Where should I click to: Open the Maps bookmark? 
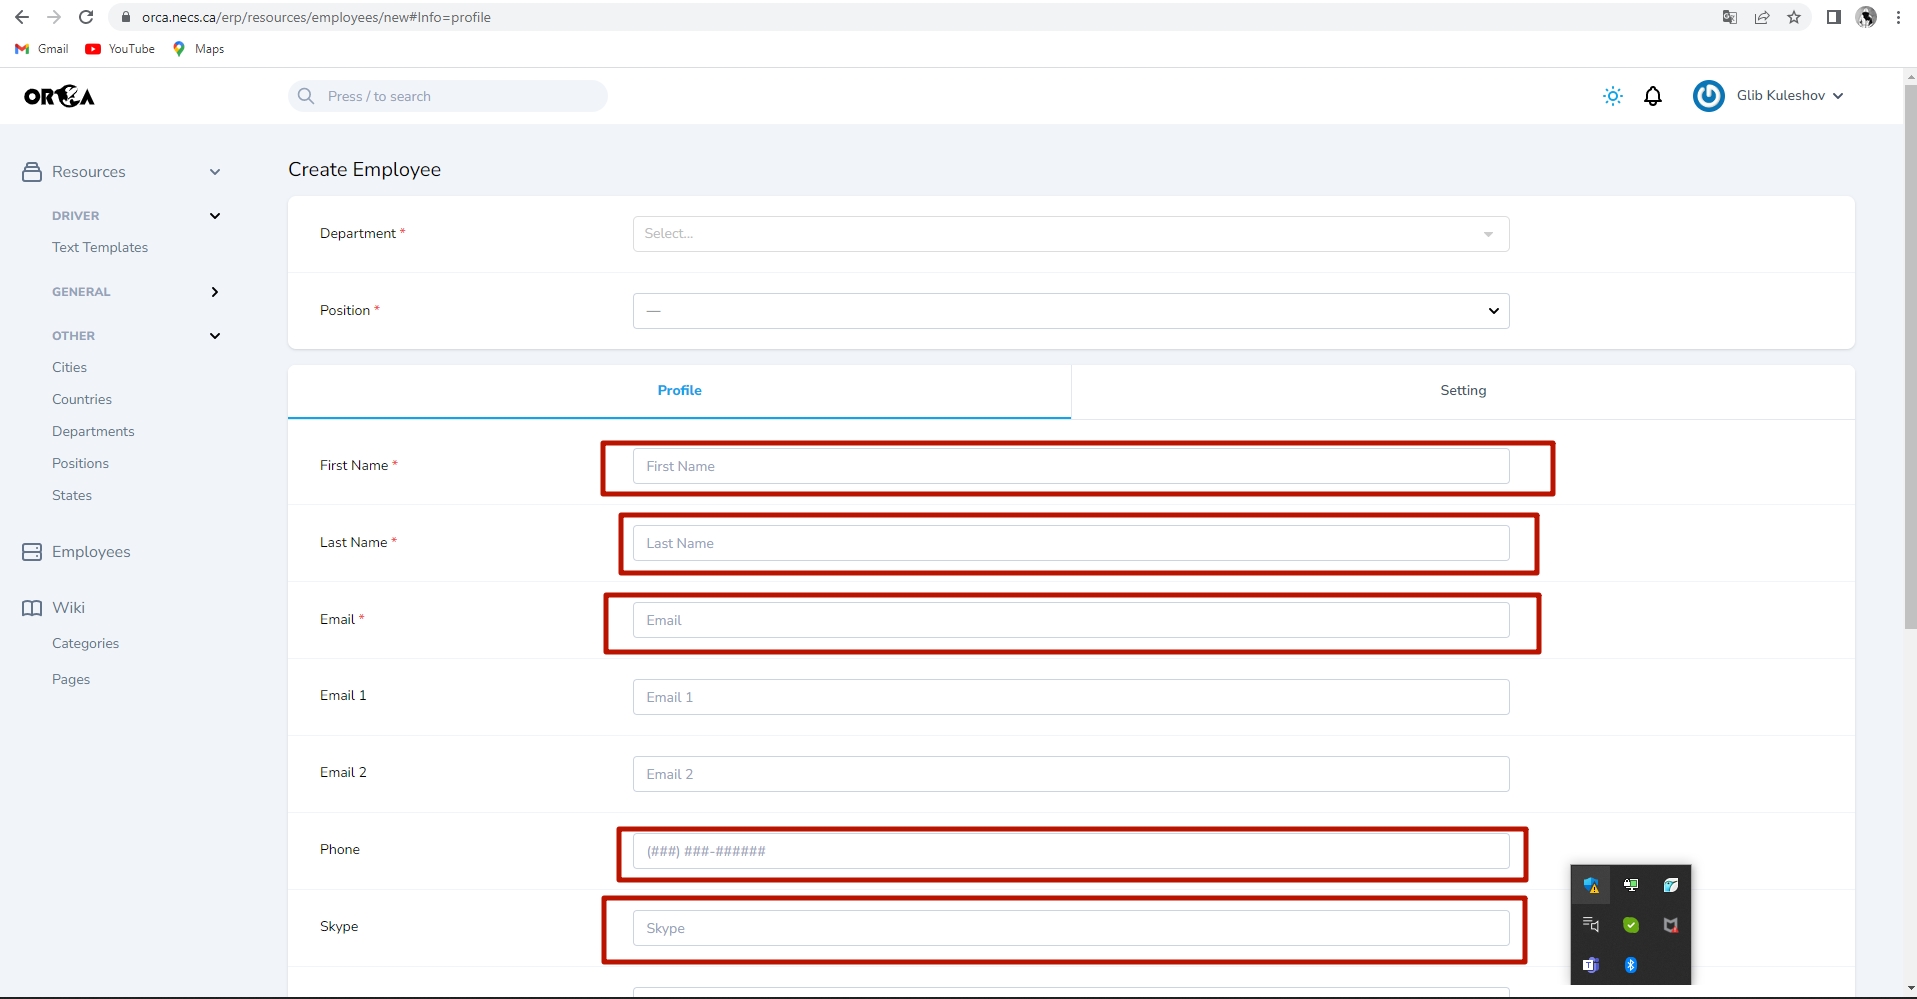click(x=198, y=49)
